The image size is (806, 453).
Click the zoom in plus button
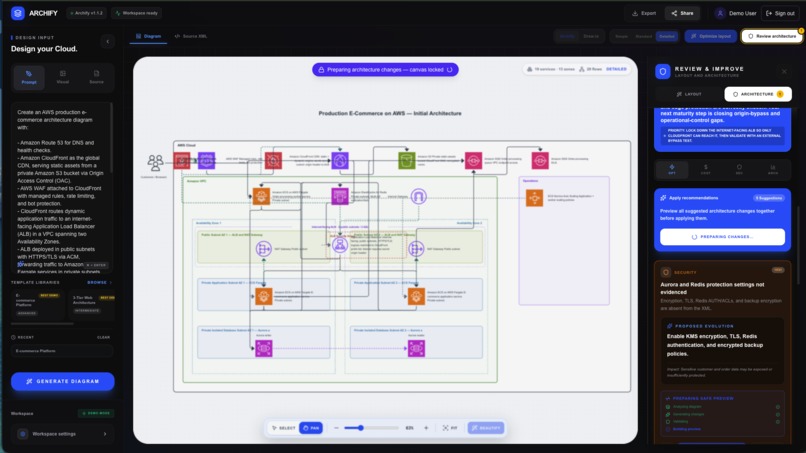(426, 428)
